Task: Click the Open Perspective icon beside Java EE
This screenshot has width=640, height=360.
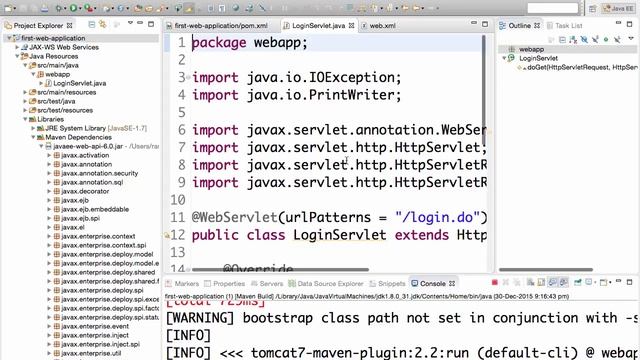Action: [593, 8]
